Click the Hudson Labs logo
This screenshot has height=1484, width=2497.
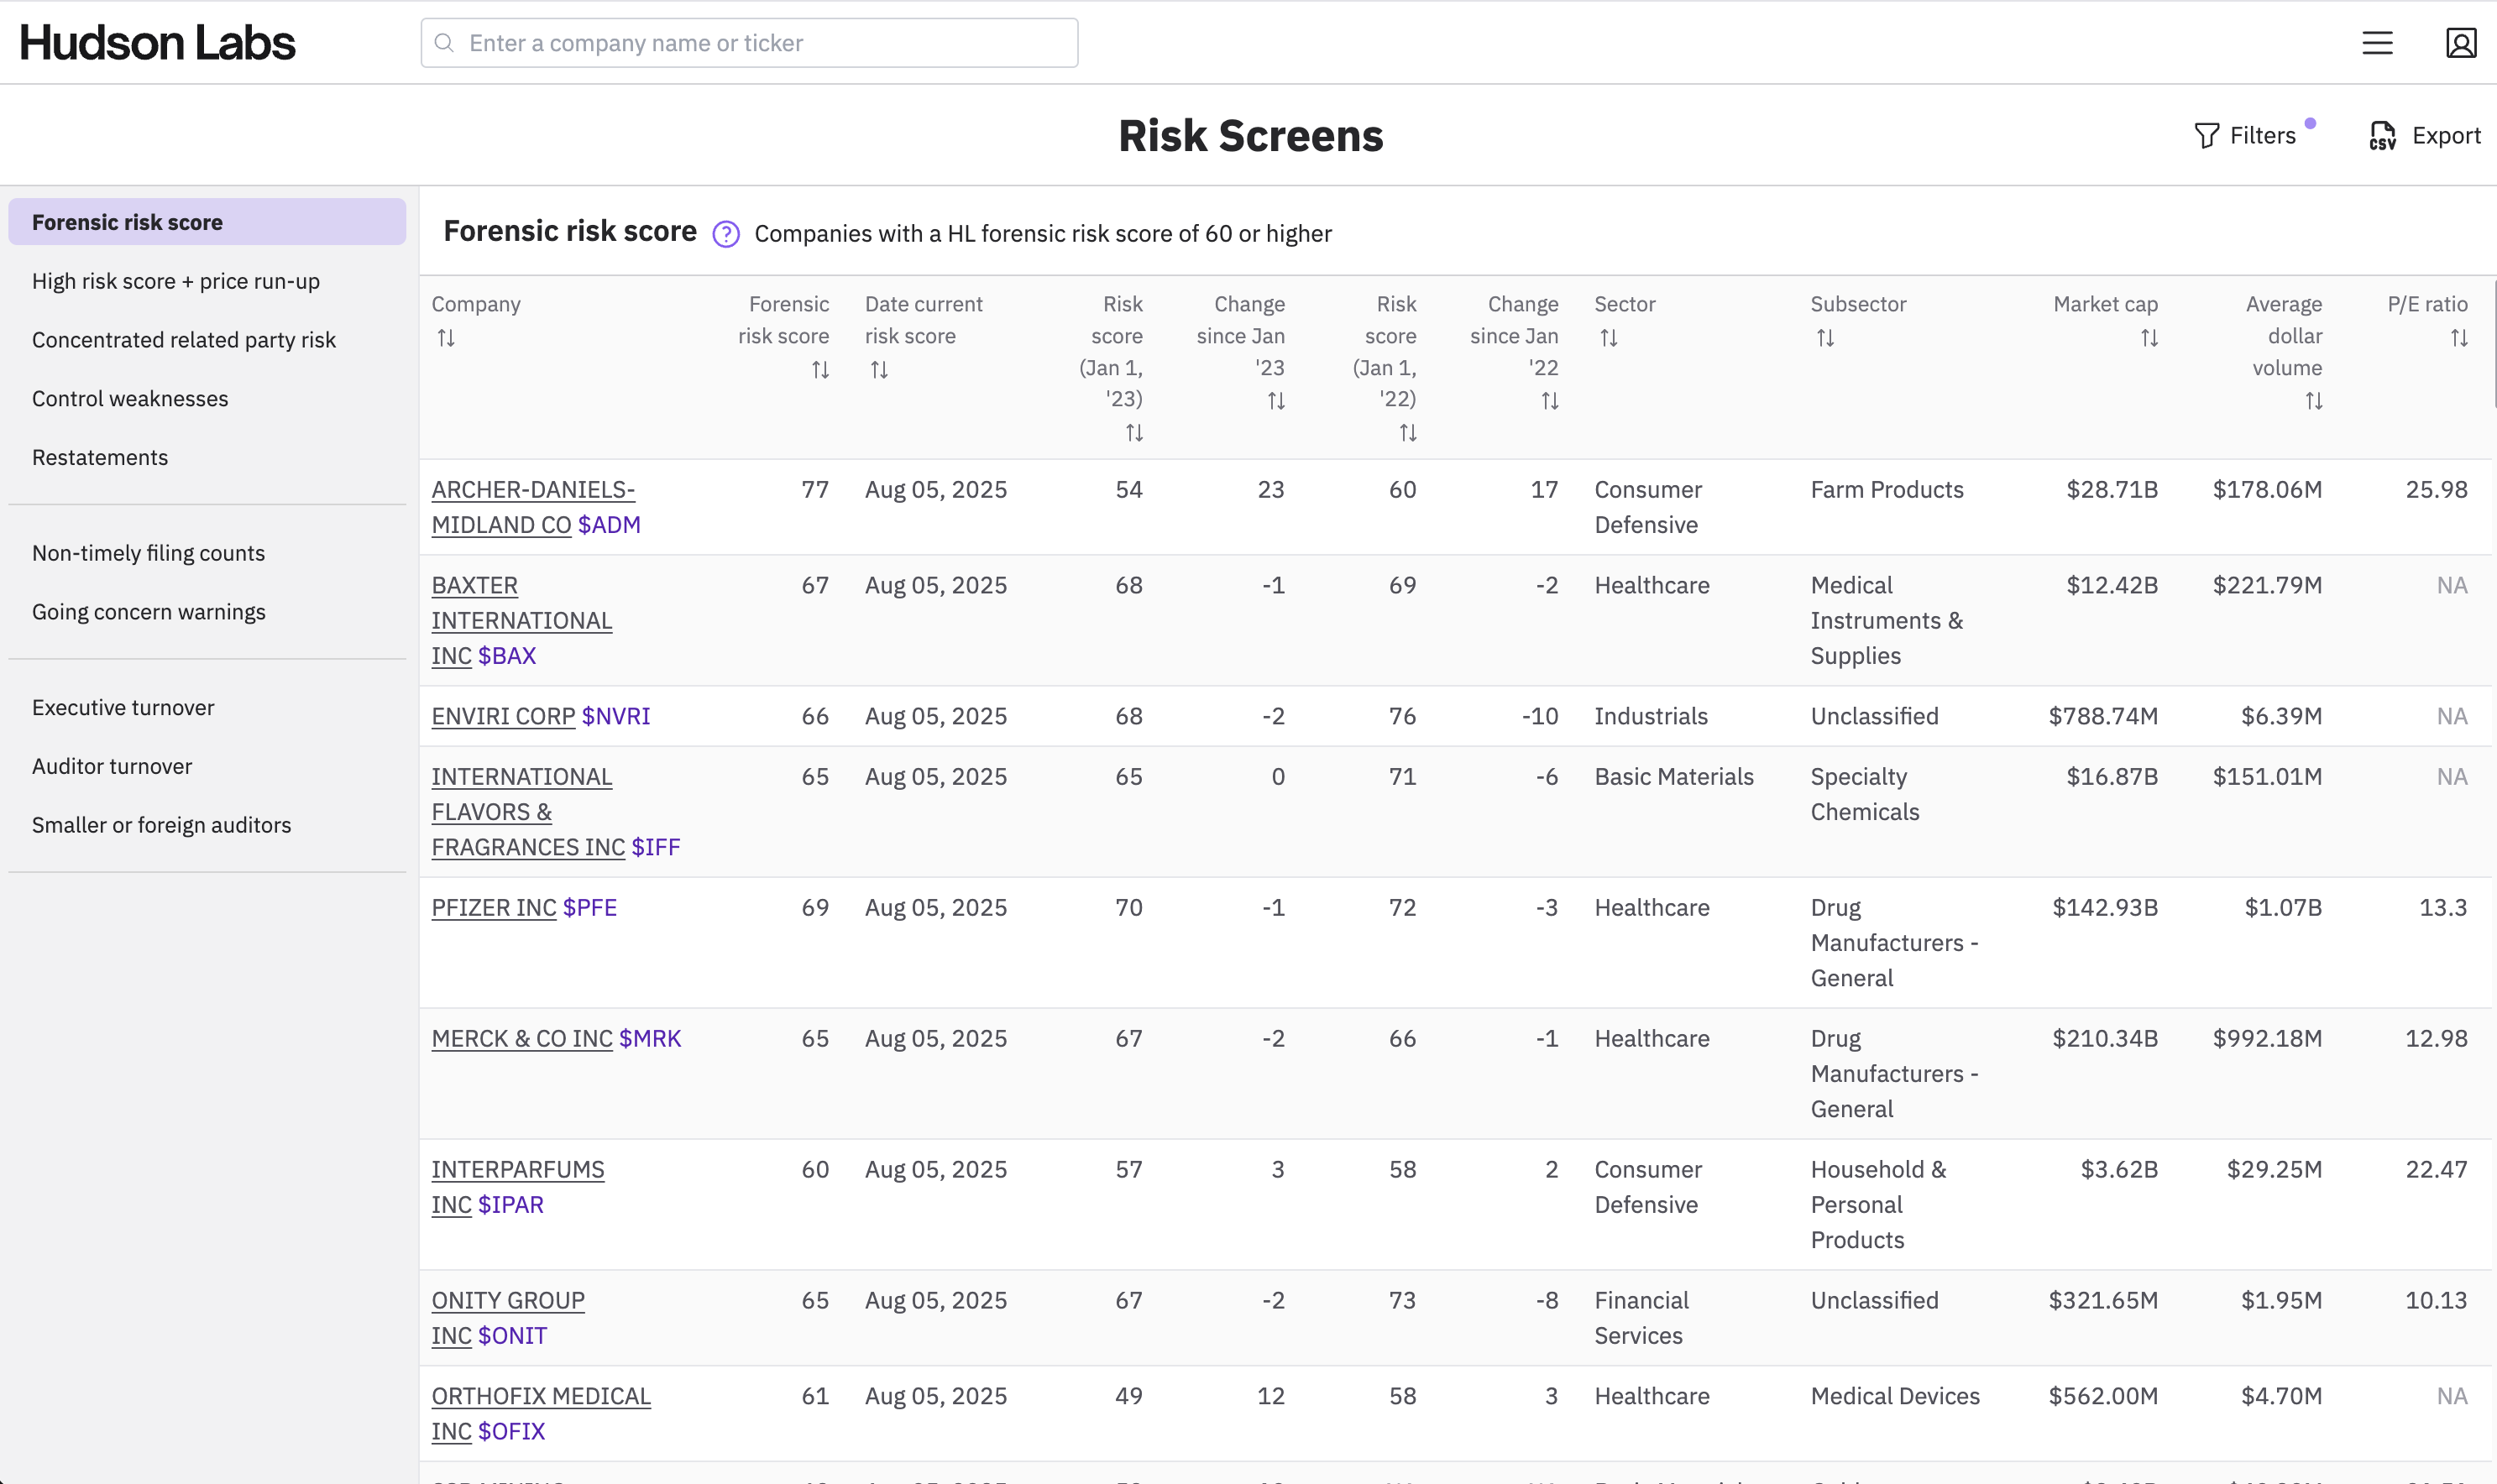pyautogui.click(x=157, y=43)
